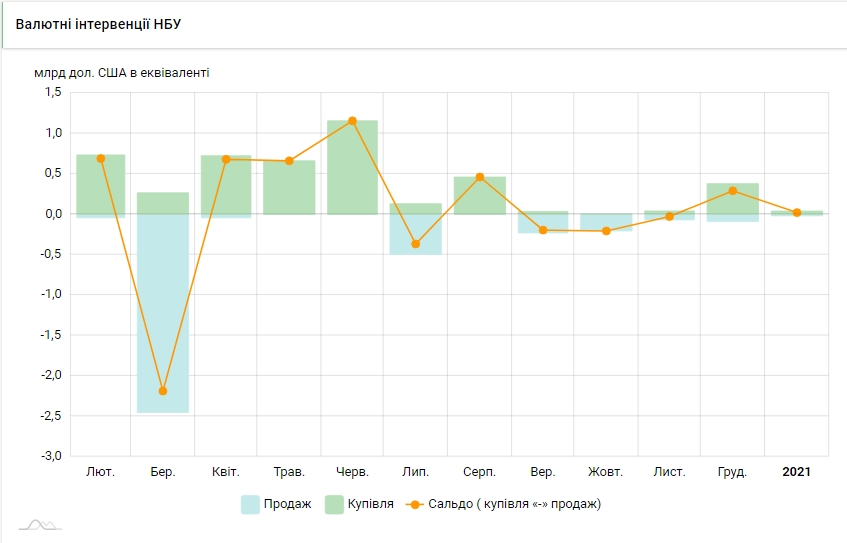Click the large blue sales bar for Бер.
The height and width of the screenshot is (543, 847).
pos(163,320)
